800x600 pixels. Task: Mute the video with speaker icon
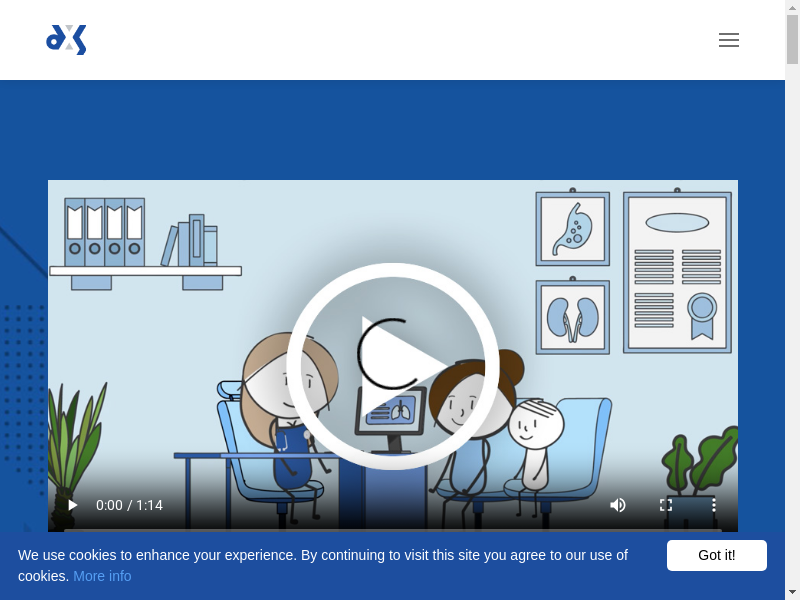click(x=618, y=505)
